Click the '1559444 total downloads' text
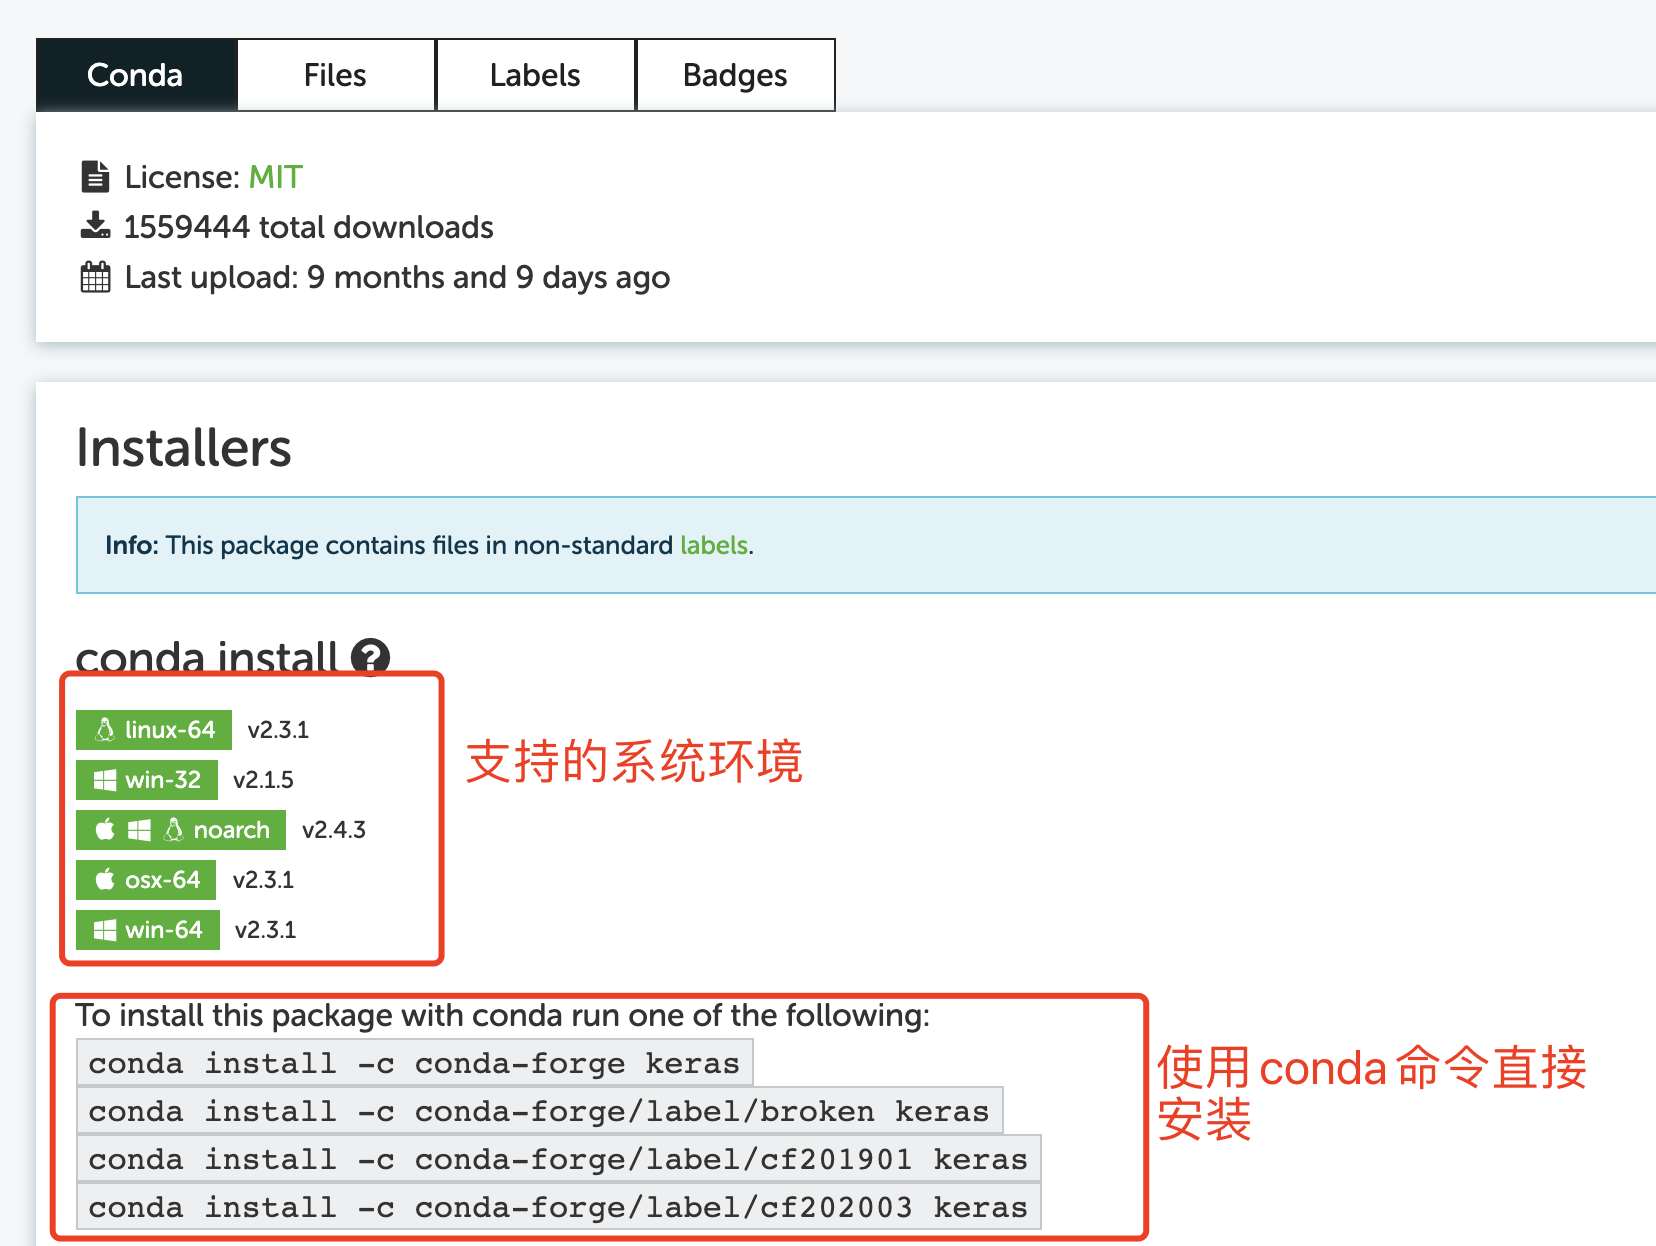The width and height of the screenshot is (1656, 1246). [x=309, y=227]
